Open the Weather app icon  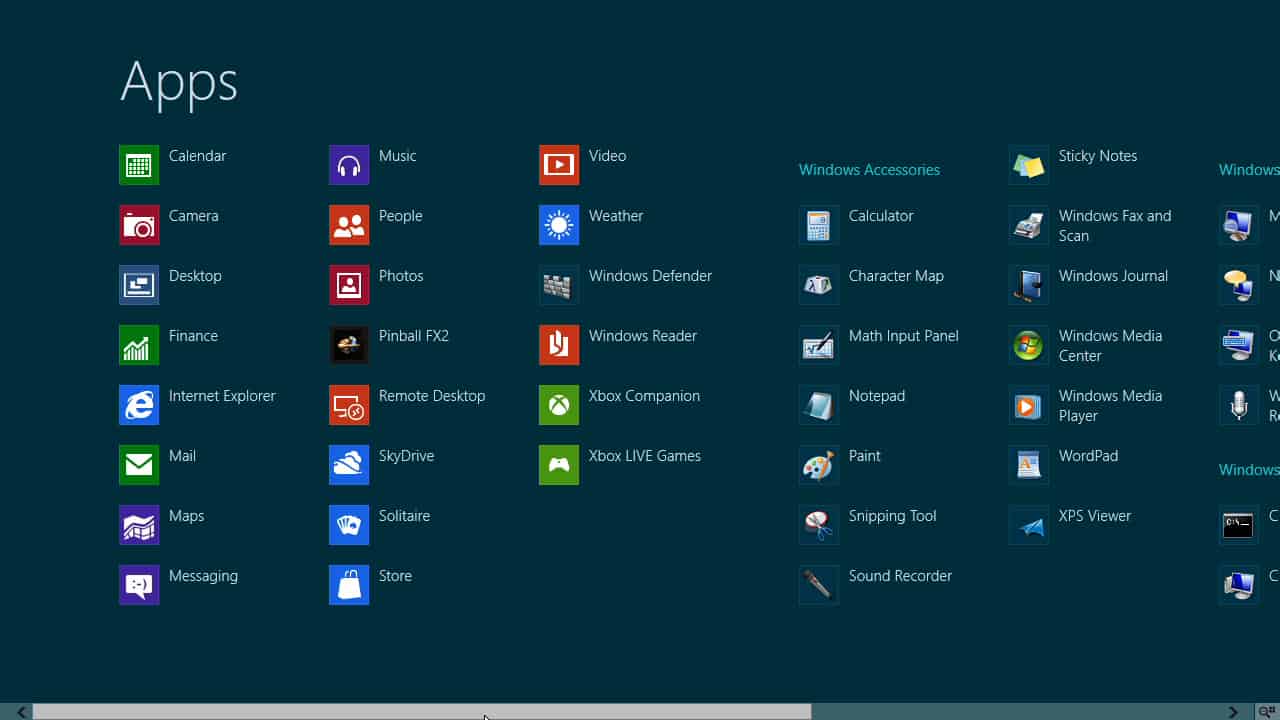click(x=559, y=225)
